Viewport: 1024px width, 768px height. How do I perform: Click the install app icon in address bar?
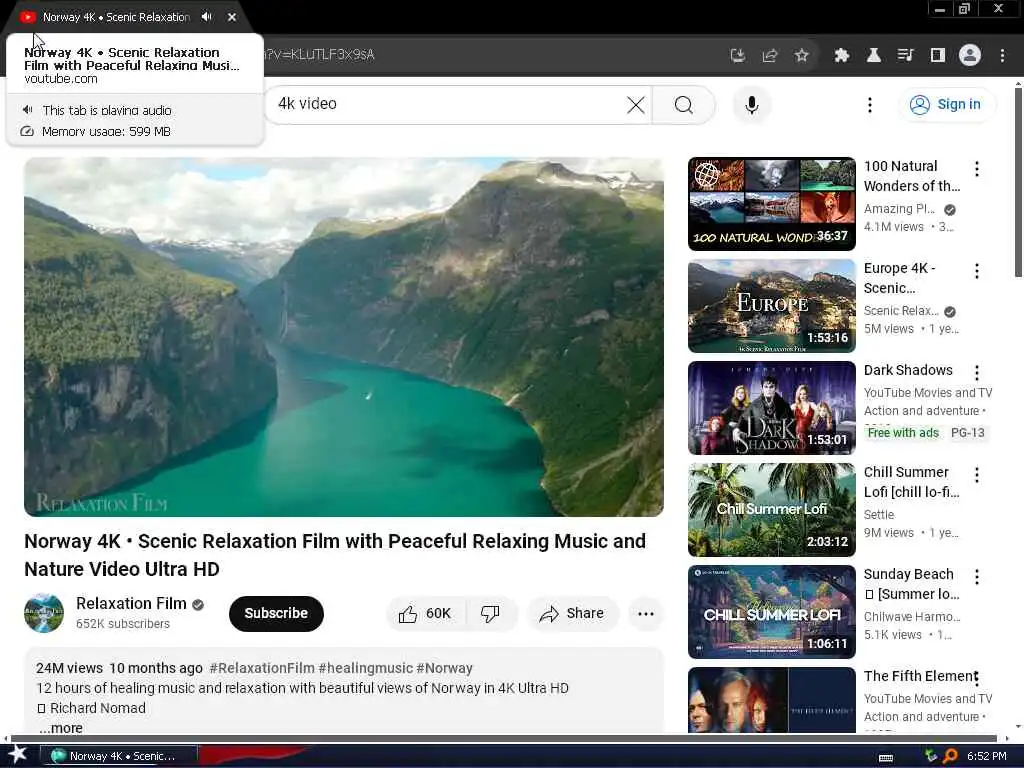(738, 56)
